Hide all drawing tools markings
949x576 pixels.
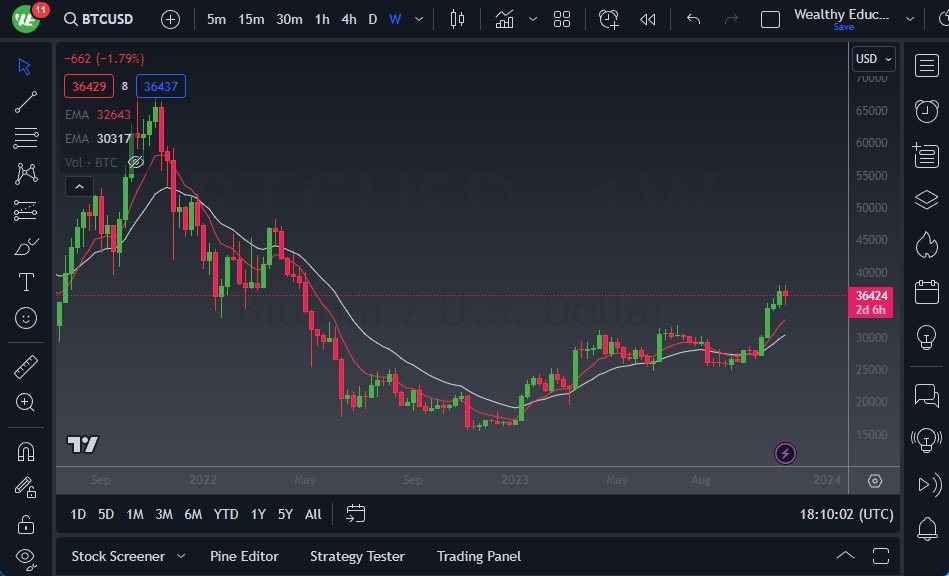[26, 557]
